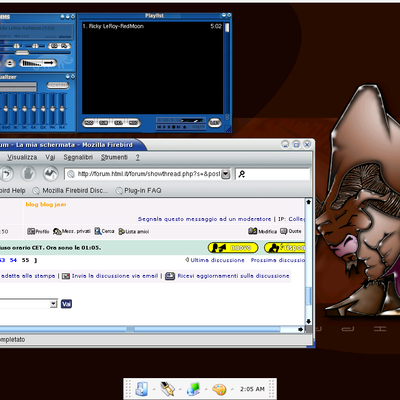Click the yellow nuovo thread button

click(x=233, y=248)
